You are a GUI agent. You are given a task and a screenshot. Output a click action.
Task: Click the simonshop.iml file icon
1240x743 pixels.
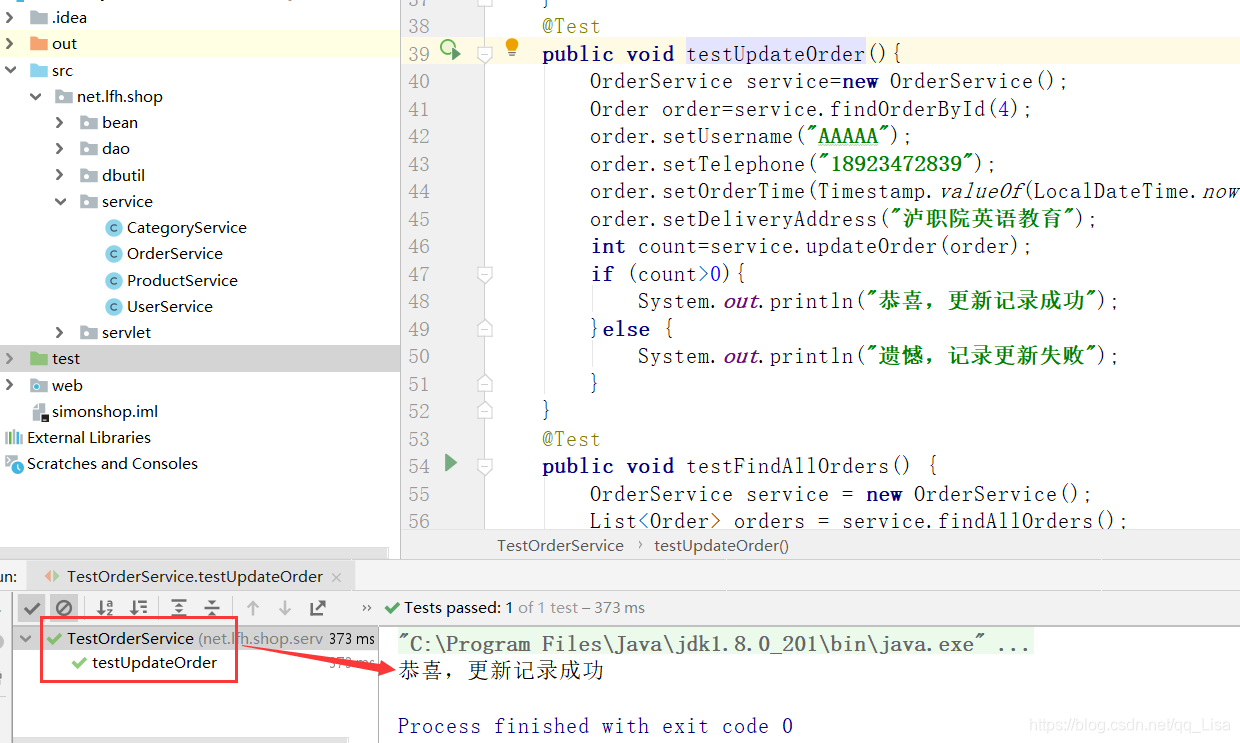pyautogui.click(x=41, y=411)
